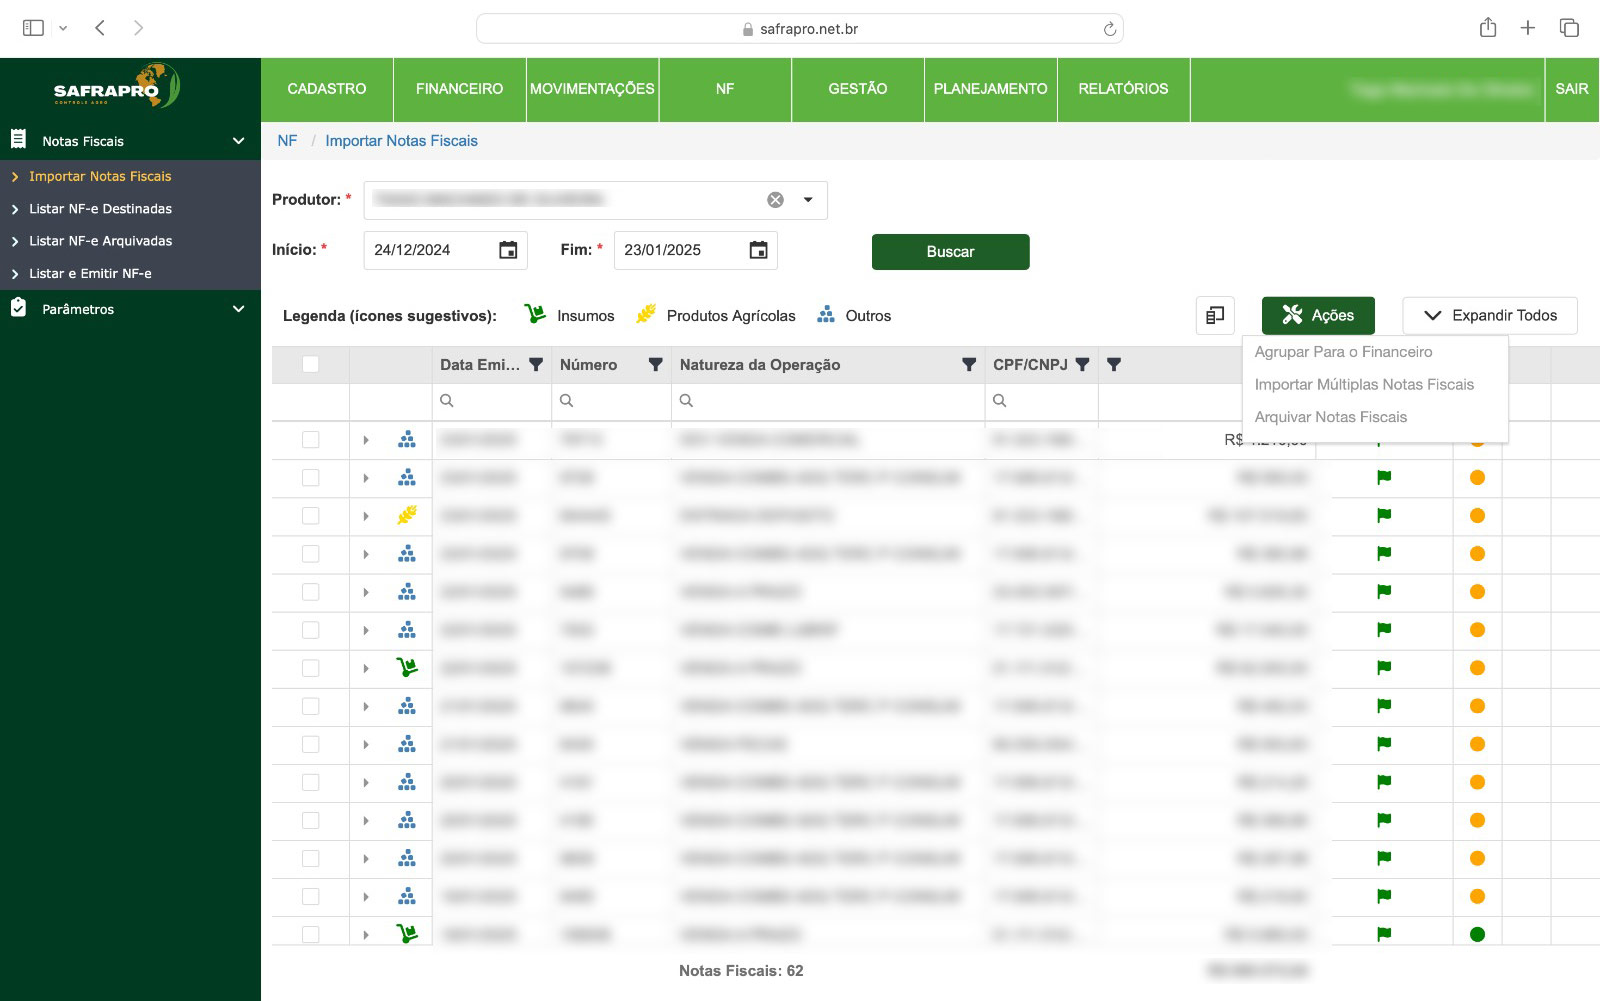The height and width of the screenshot is (1001, 1600).
Task: Open the Produtor dropdown arrow
Action: click(808, 200)
